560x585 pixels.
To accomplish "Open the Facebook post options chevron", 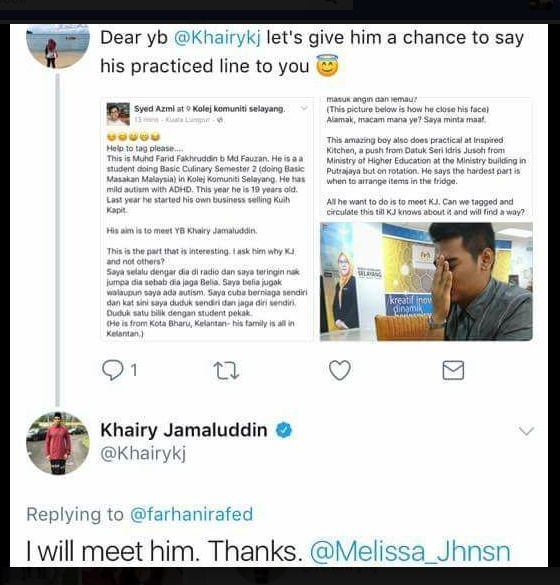I will (304, 108).
